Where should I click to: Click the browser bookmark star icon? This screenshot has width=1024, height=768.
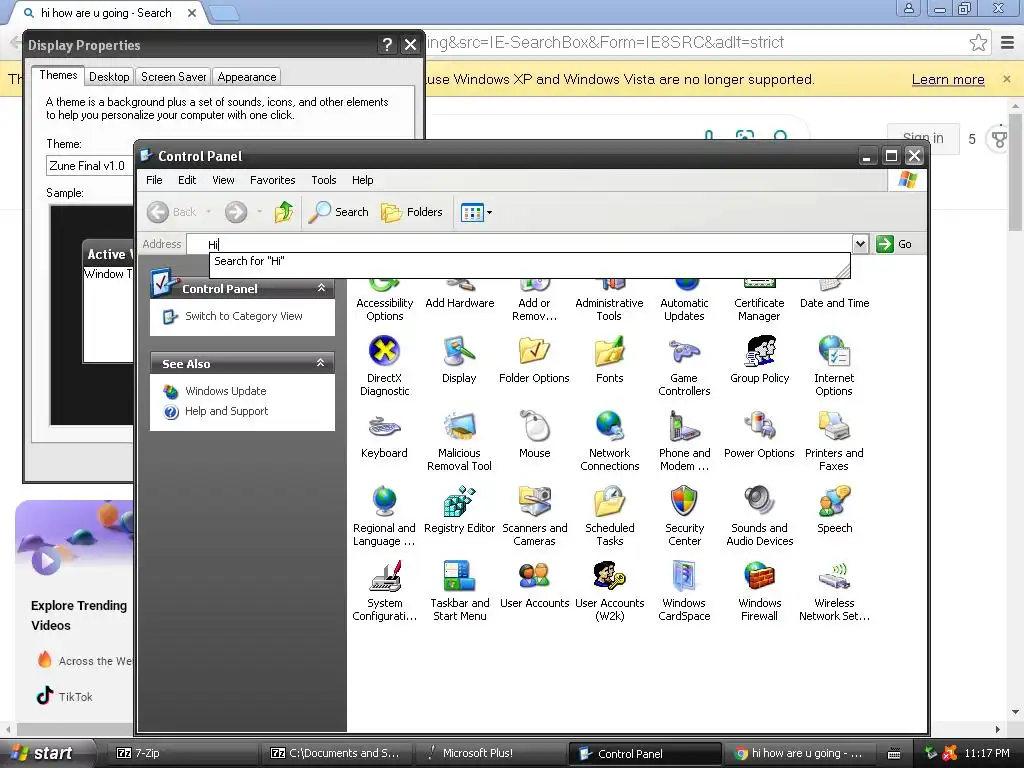978,43
